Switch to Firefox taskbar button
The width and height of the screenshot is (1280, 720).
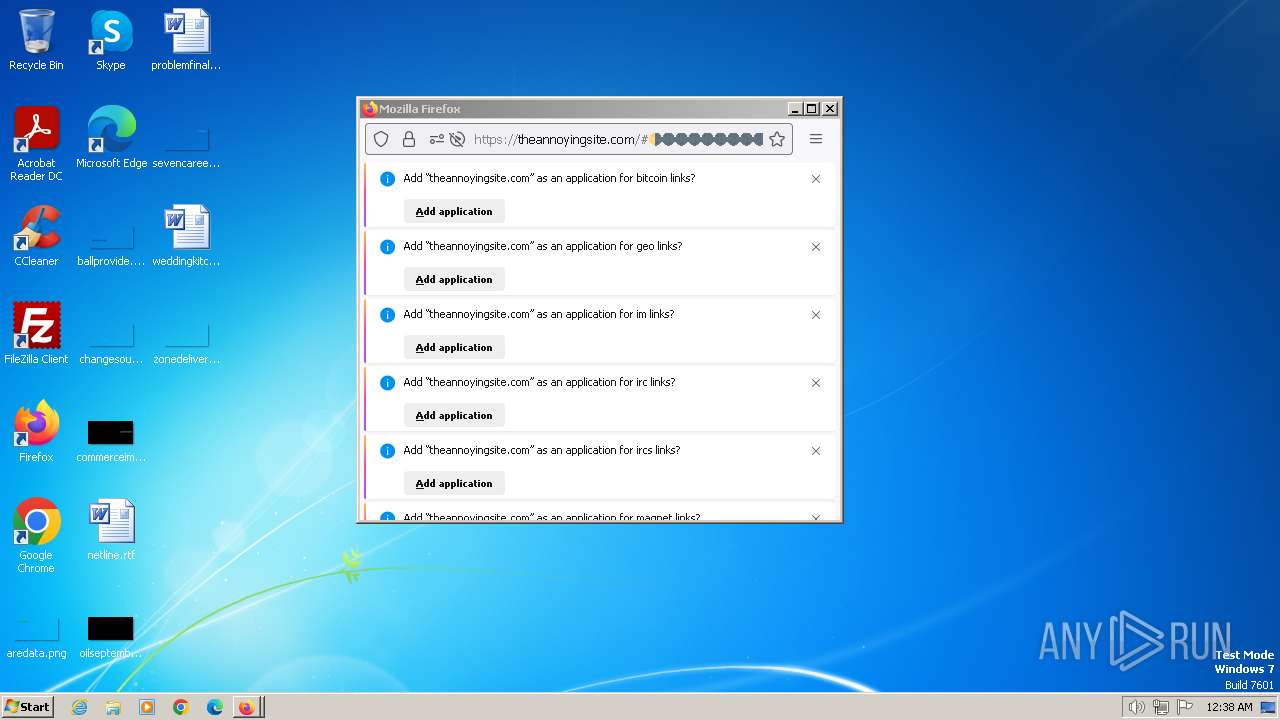point(247,707)
